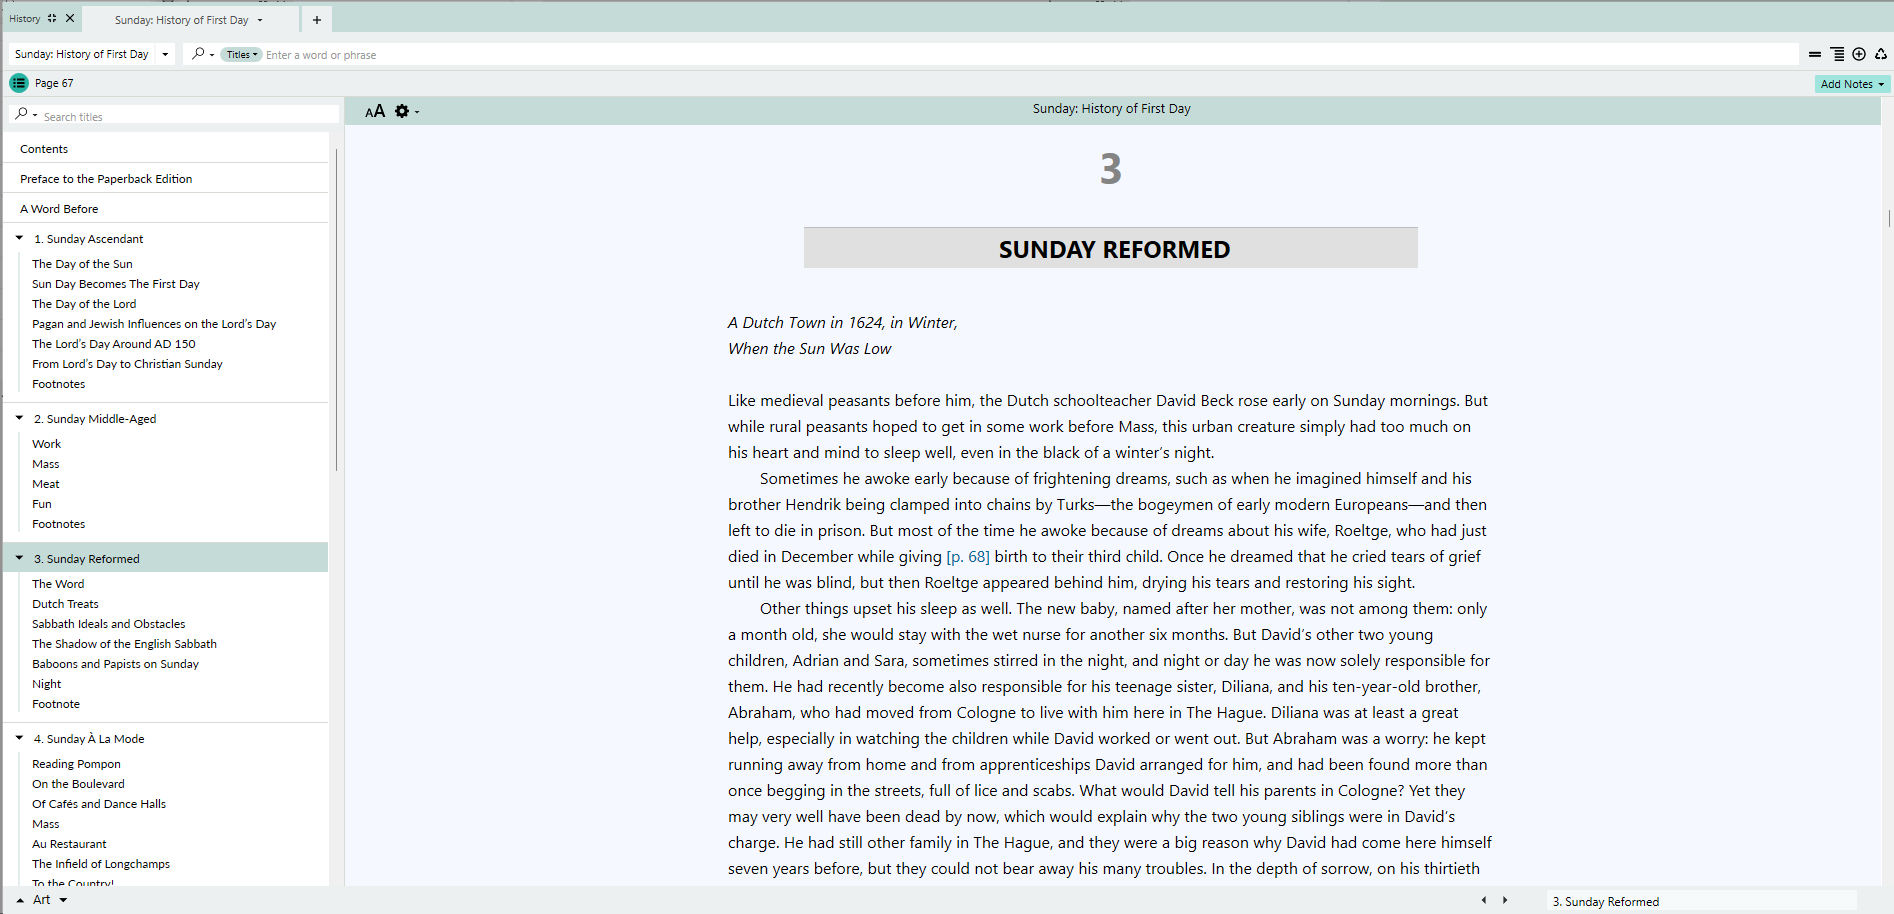The image size is (1894, 914).
Task: Open the Mass section under Sunday Middle-Aged
Action: 45,464
